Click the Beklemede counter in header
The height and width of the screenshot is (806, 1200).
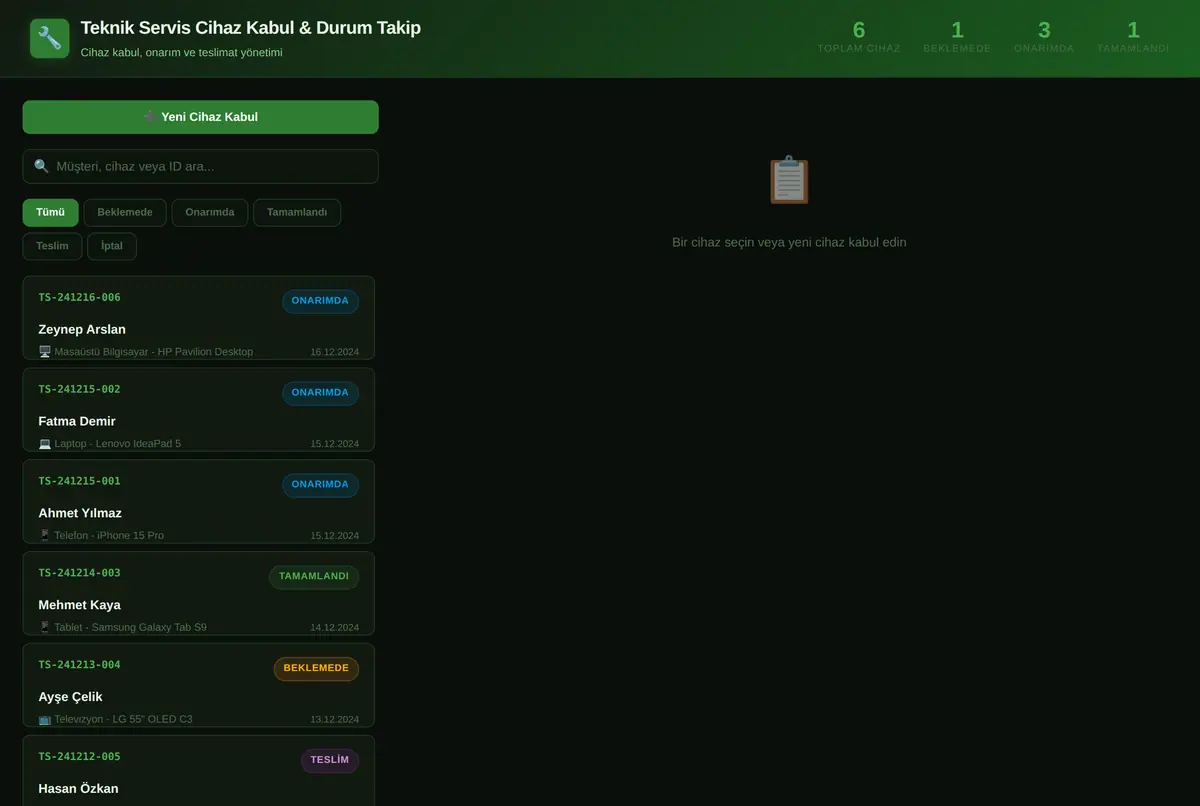[957, 37]
